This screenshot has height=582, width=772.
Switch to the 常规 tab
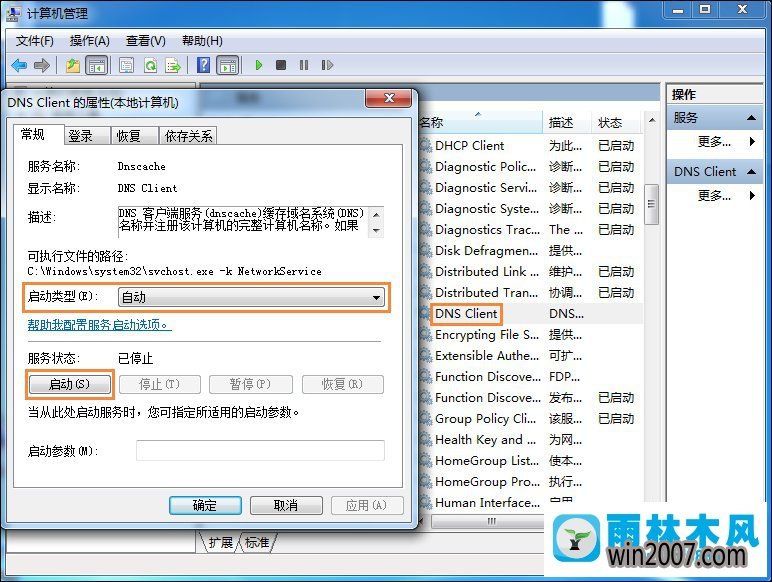pyautogui.click(x=38, y=134)
